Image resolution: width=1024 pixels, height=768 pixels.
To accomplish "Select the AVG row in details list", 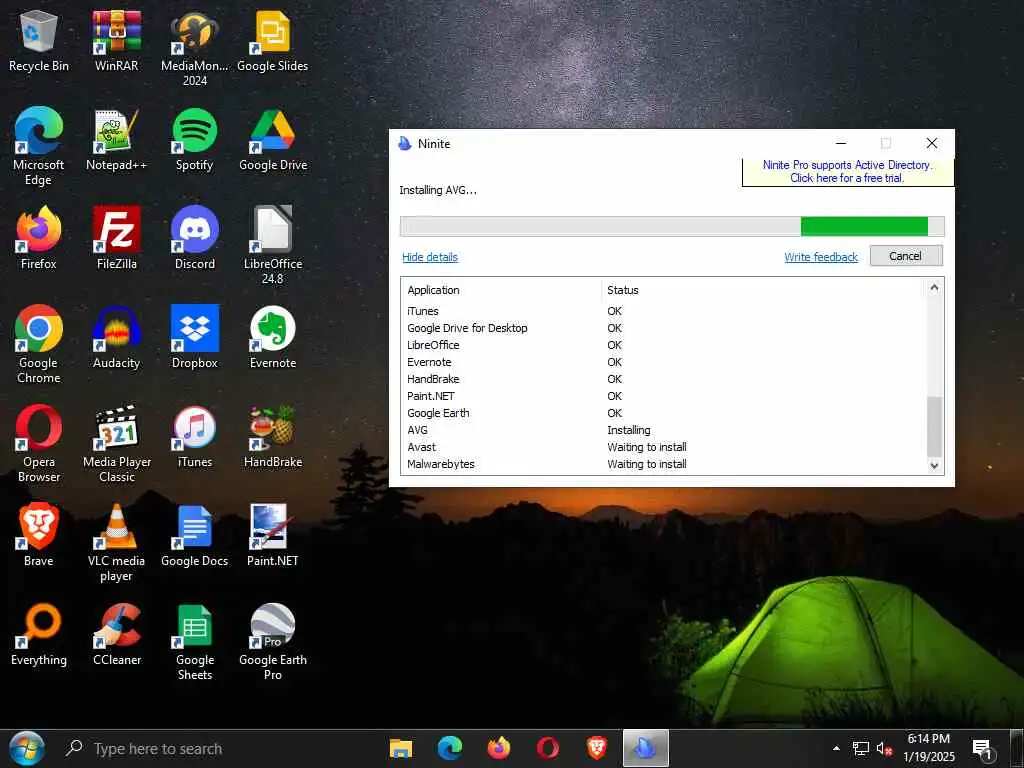I will pyautogui.click(x=664, y=430).
